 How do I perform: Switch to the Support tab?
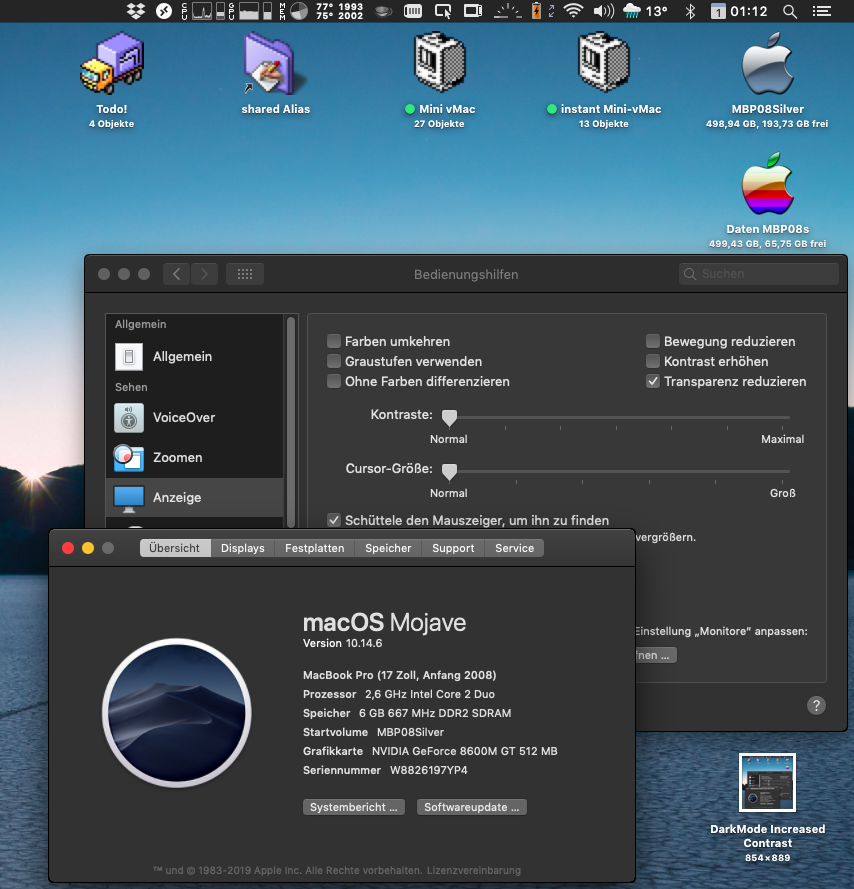(x=453, y=548)
